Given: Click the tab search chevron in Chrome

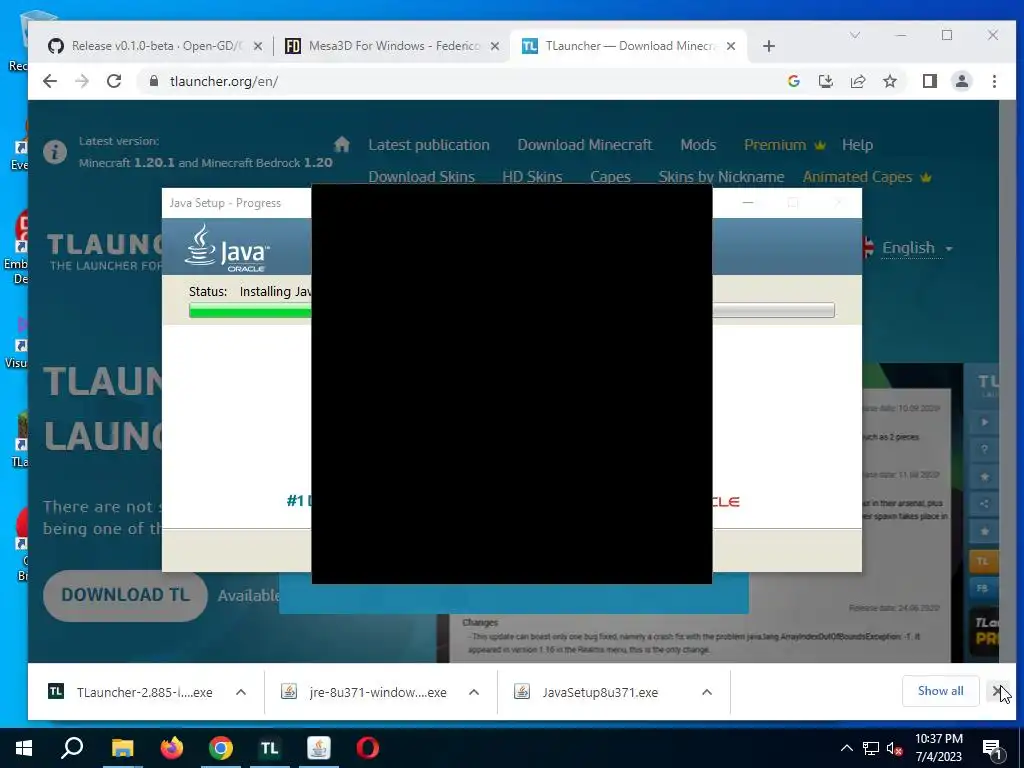Looking at the screenshot, I should [x=854, y=35].
